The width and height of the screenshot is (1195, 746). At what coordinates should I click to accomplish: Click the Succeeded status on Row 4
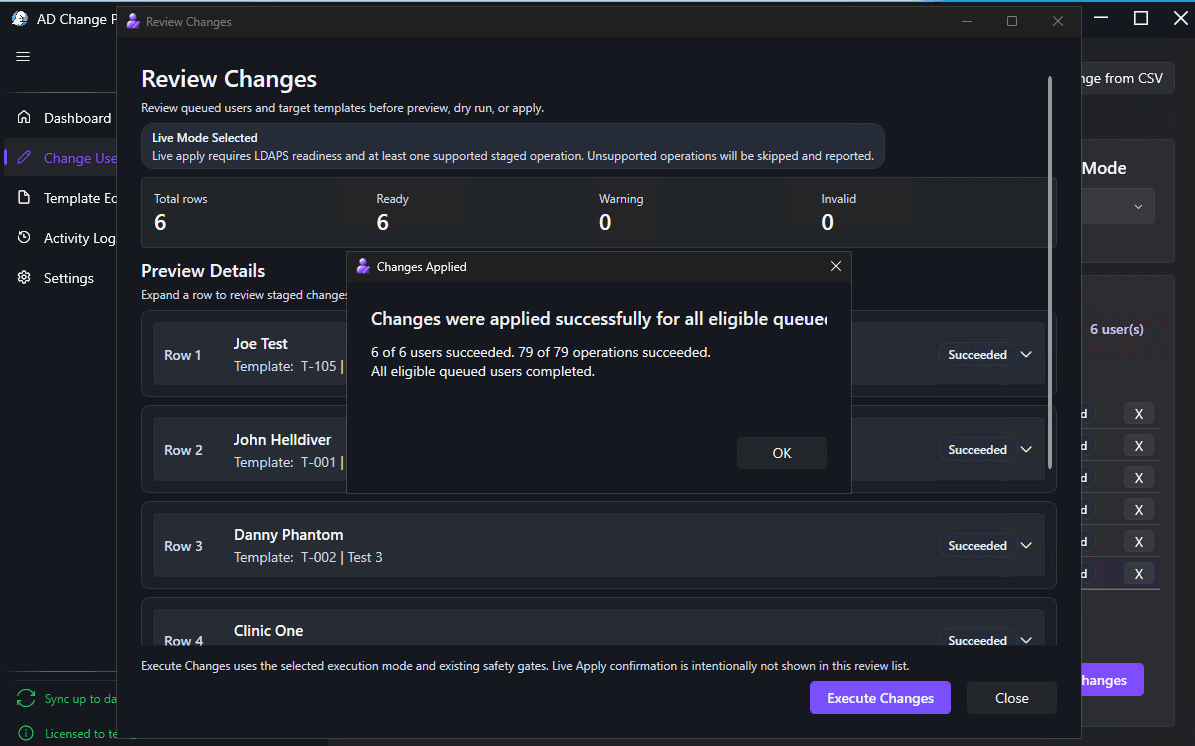(x=977, y=640)
